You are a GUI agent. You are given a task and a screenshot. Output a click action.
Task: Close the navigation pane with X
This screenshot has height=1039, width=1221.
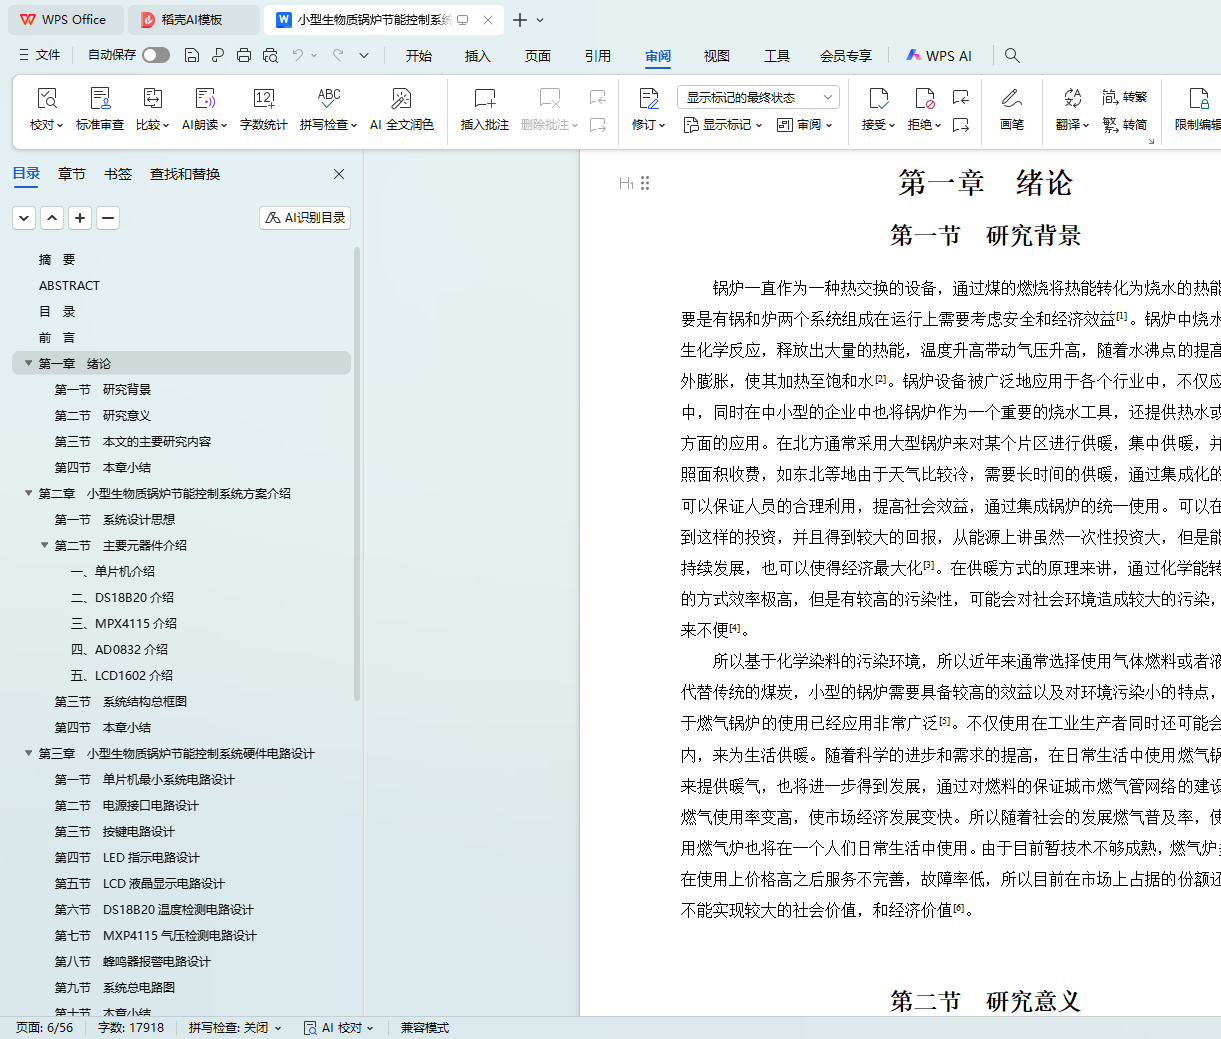339,174
